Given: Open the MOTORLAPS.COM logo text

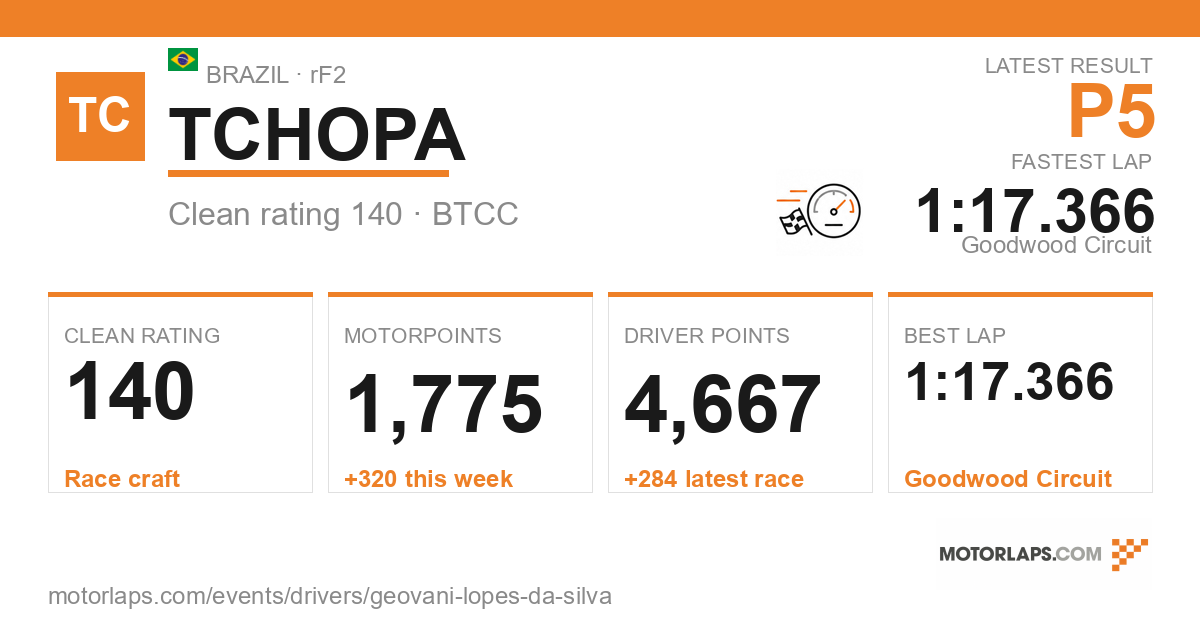Looking at the screenshot, I should pyautogui.click(x=1020, y=554).
